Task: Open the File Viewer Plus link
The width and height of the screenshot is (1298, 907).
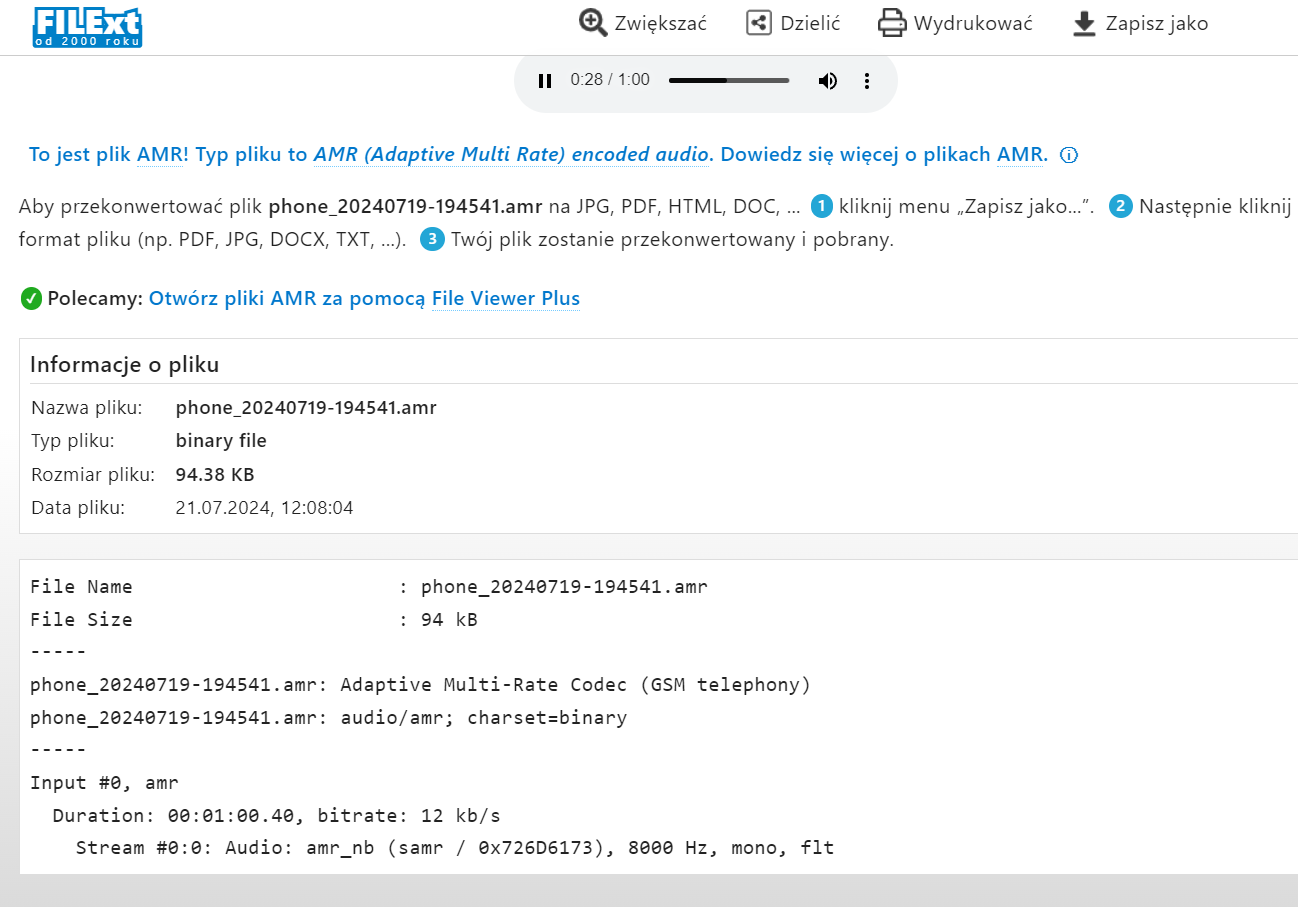Action: [x=506, y=298]
